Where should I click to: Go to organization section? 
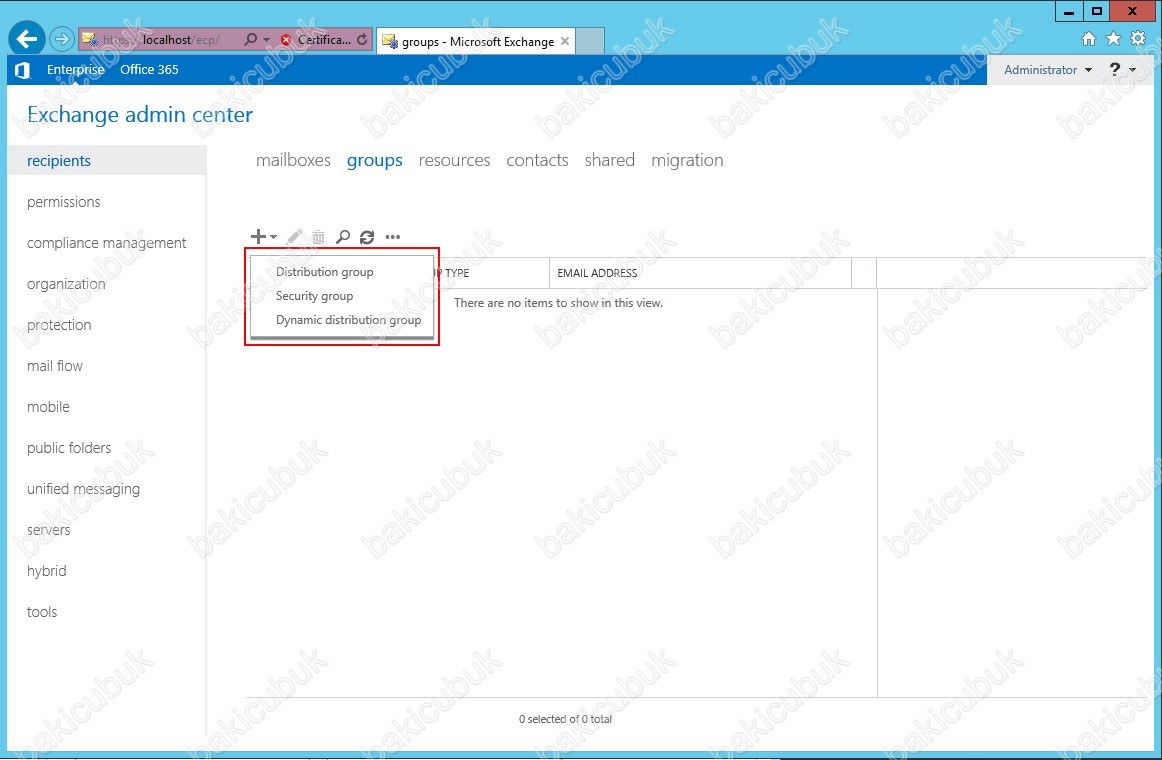(x=66, y=284)
